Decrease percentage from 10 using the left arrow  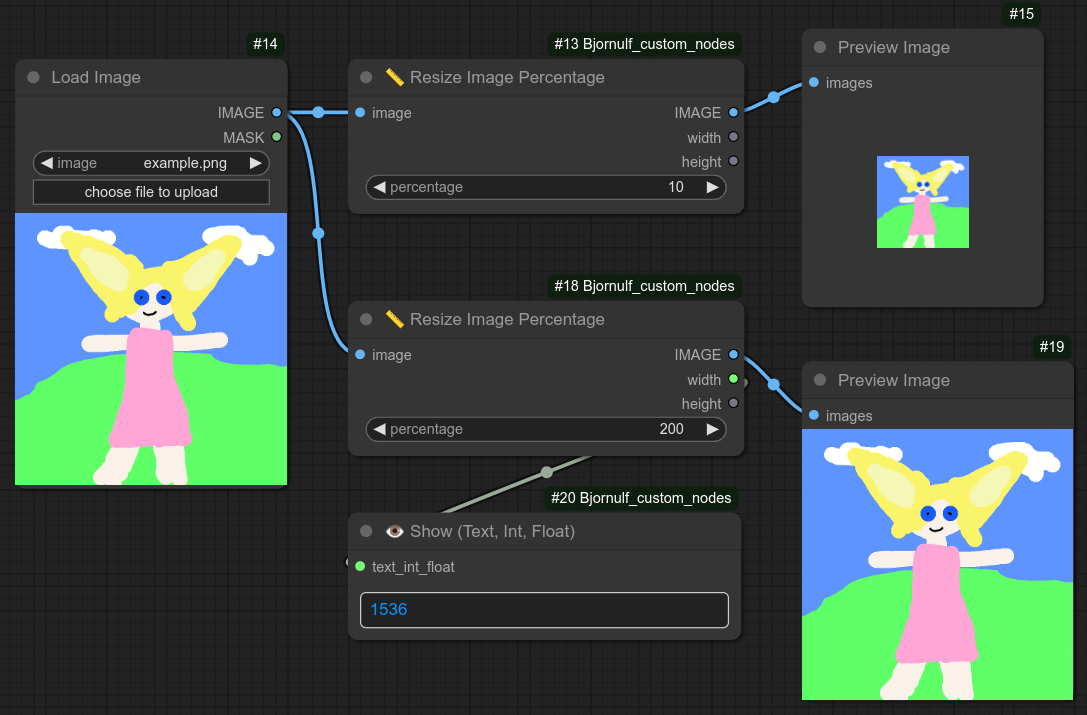pyautogui.click(x=379, y=187)
